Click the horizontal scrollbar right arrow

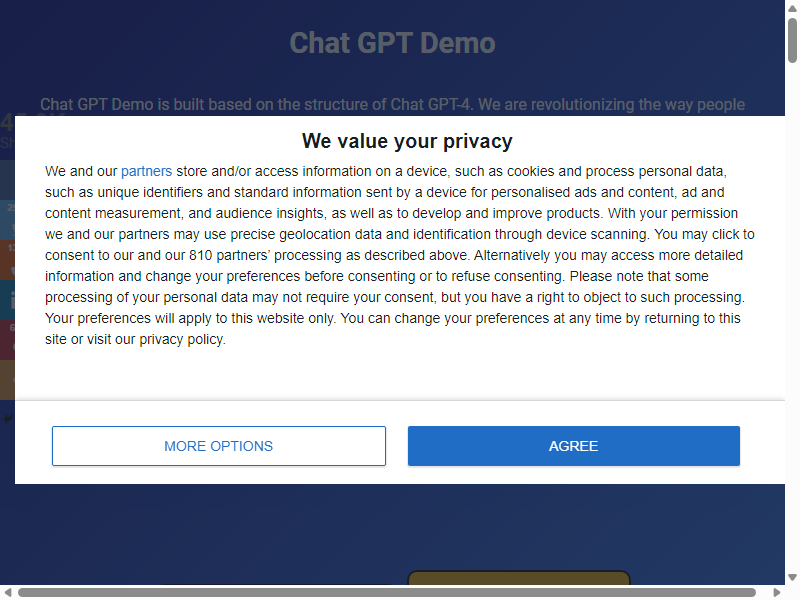click(x=777, y=592)
